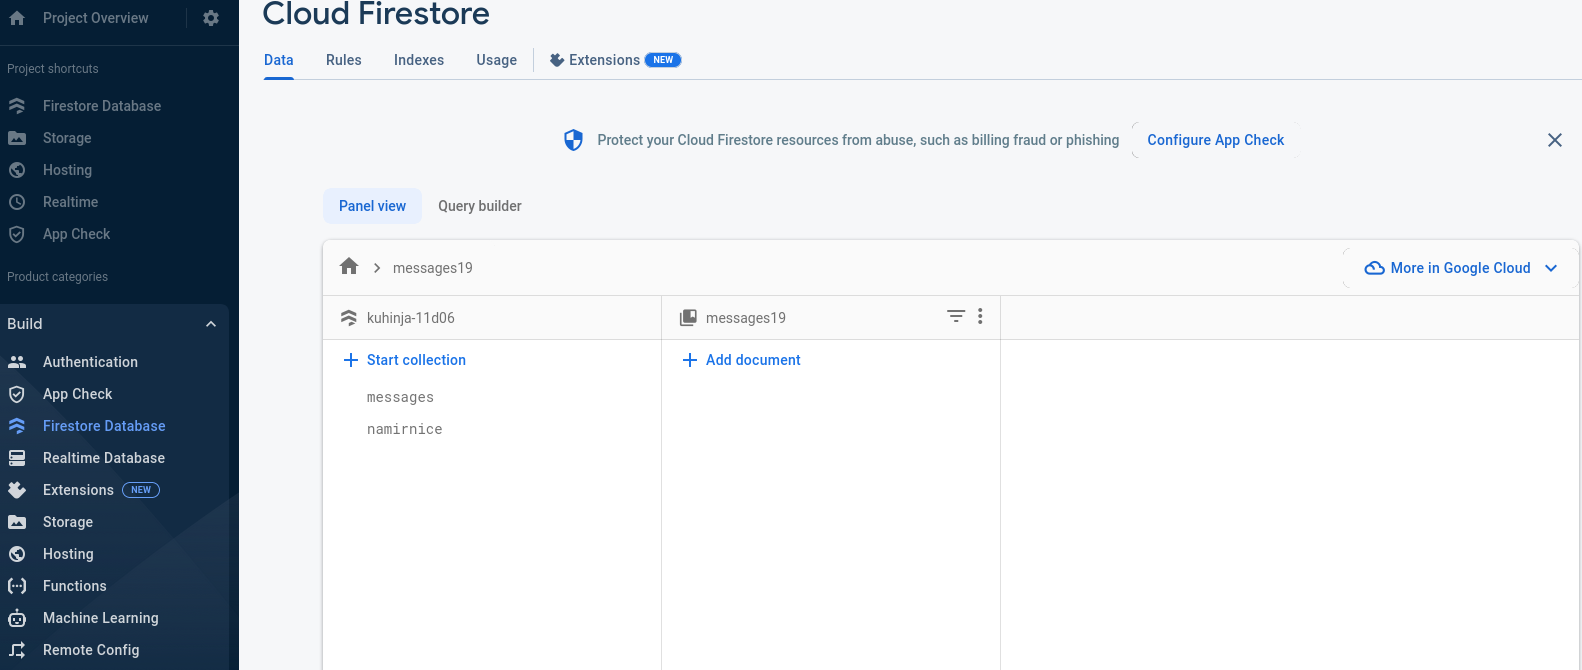Open More in Google Cloud dropdown
1582x670 pixels.
tap(1461, 268)
